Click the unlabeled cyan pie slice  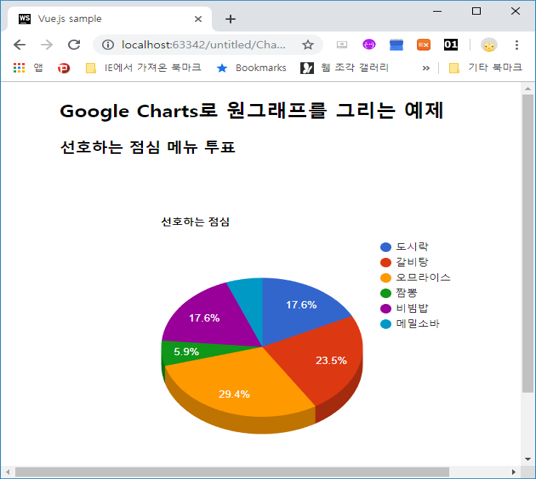tap(250, 301)
